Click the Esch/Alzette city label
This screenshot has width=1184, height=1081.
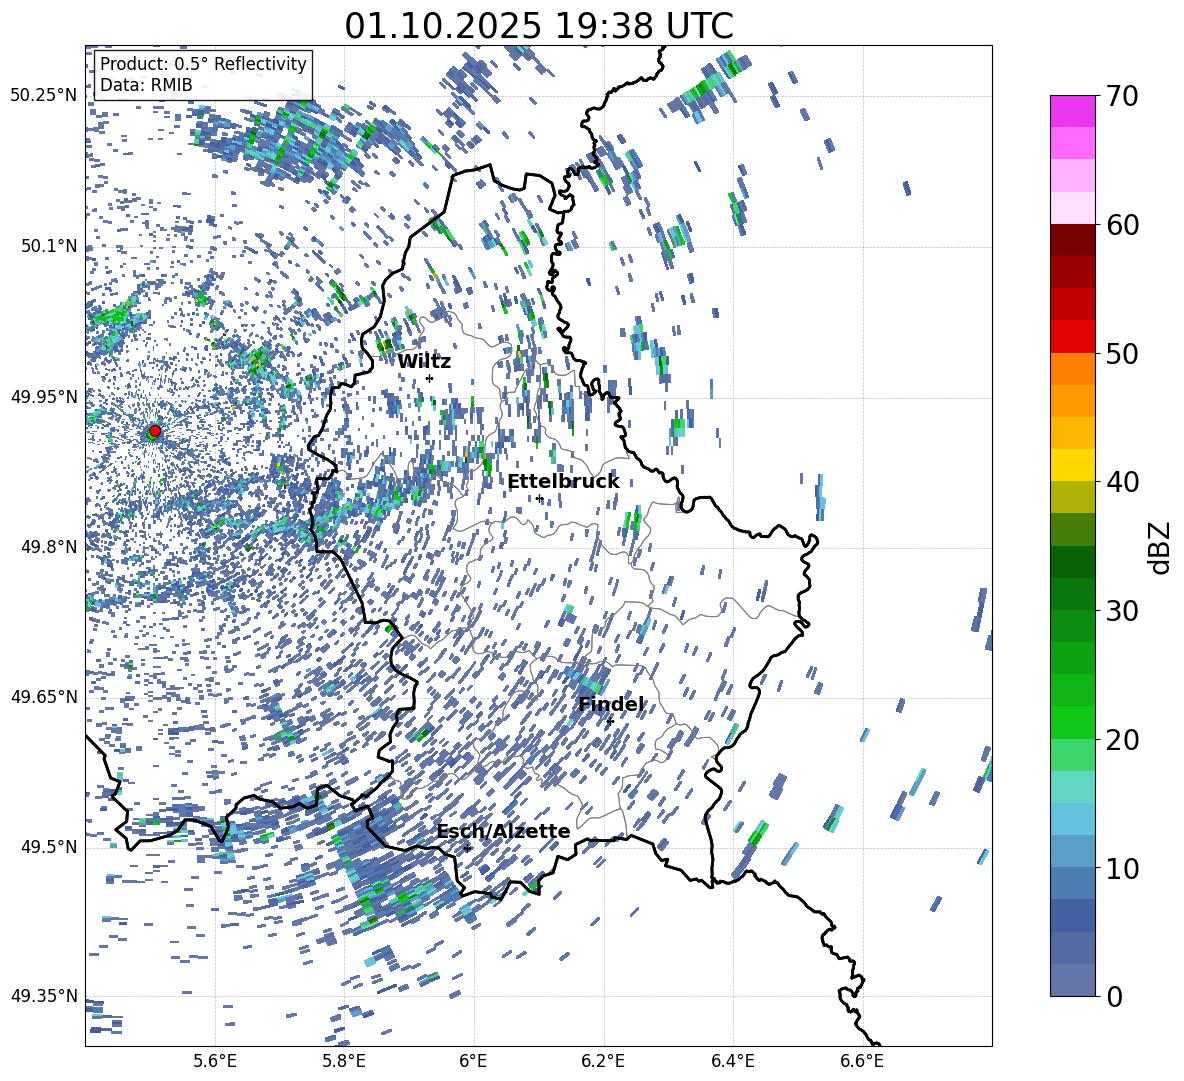504,831
